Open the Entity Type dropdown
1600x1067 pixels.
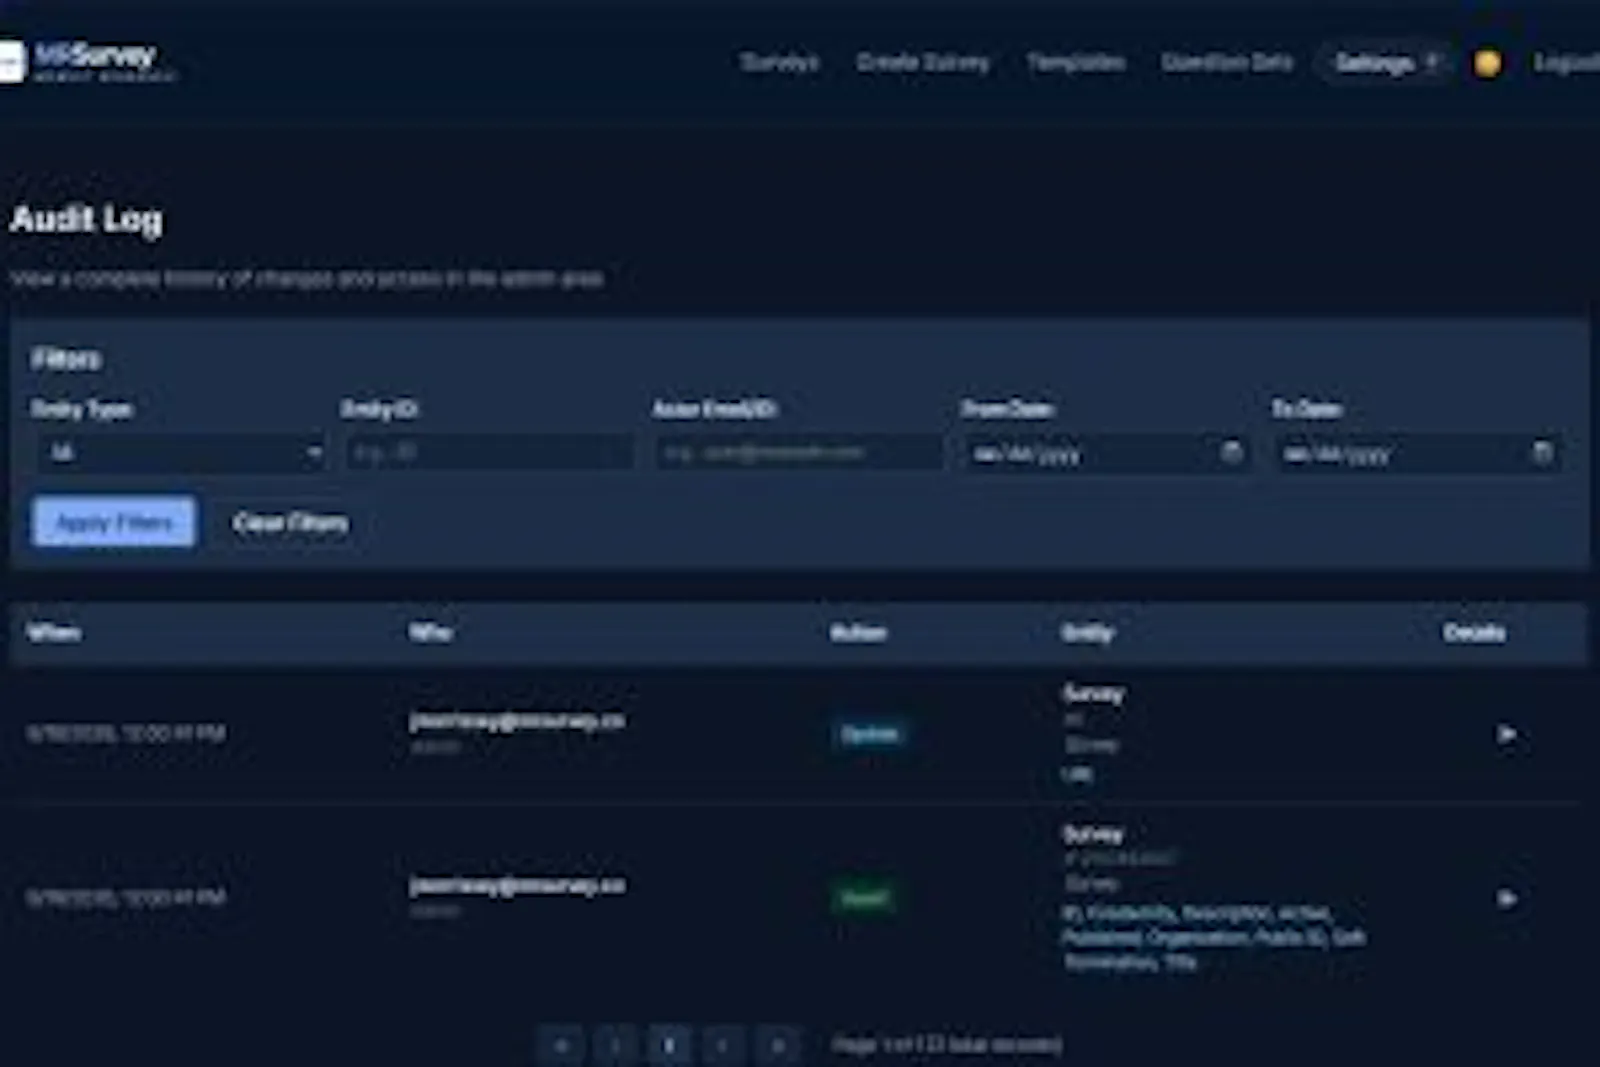click(x=183, y=453)
